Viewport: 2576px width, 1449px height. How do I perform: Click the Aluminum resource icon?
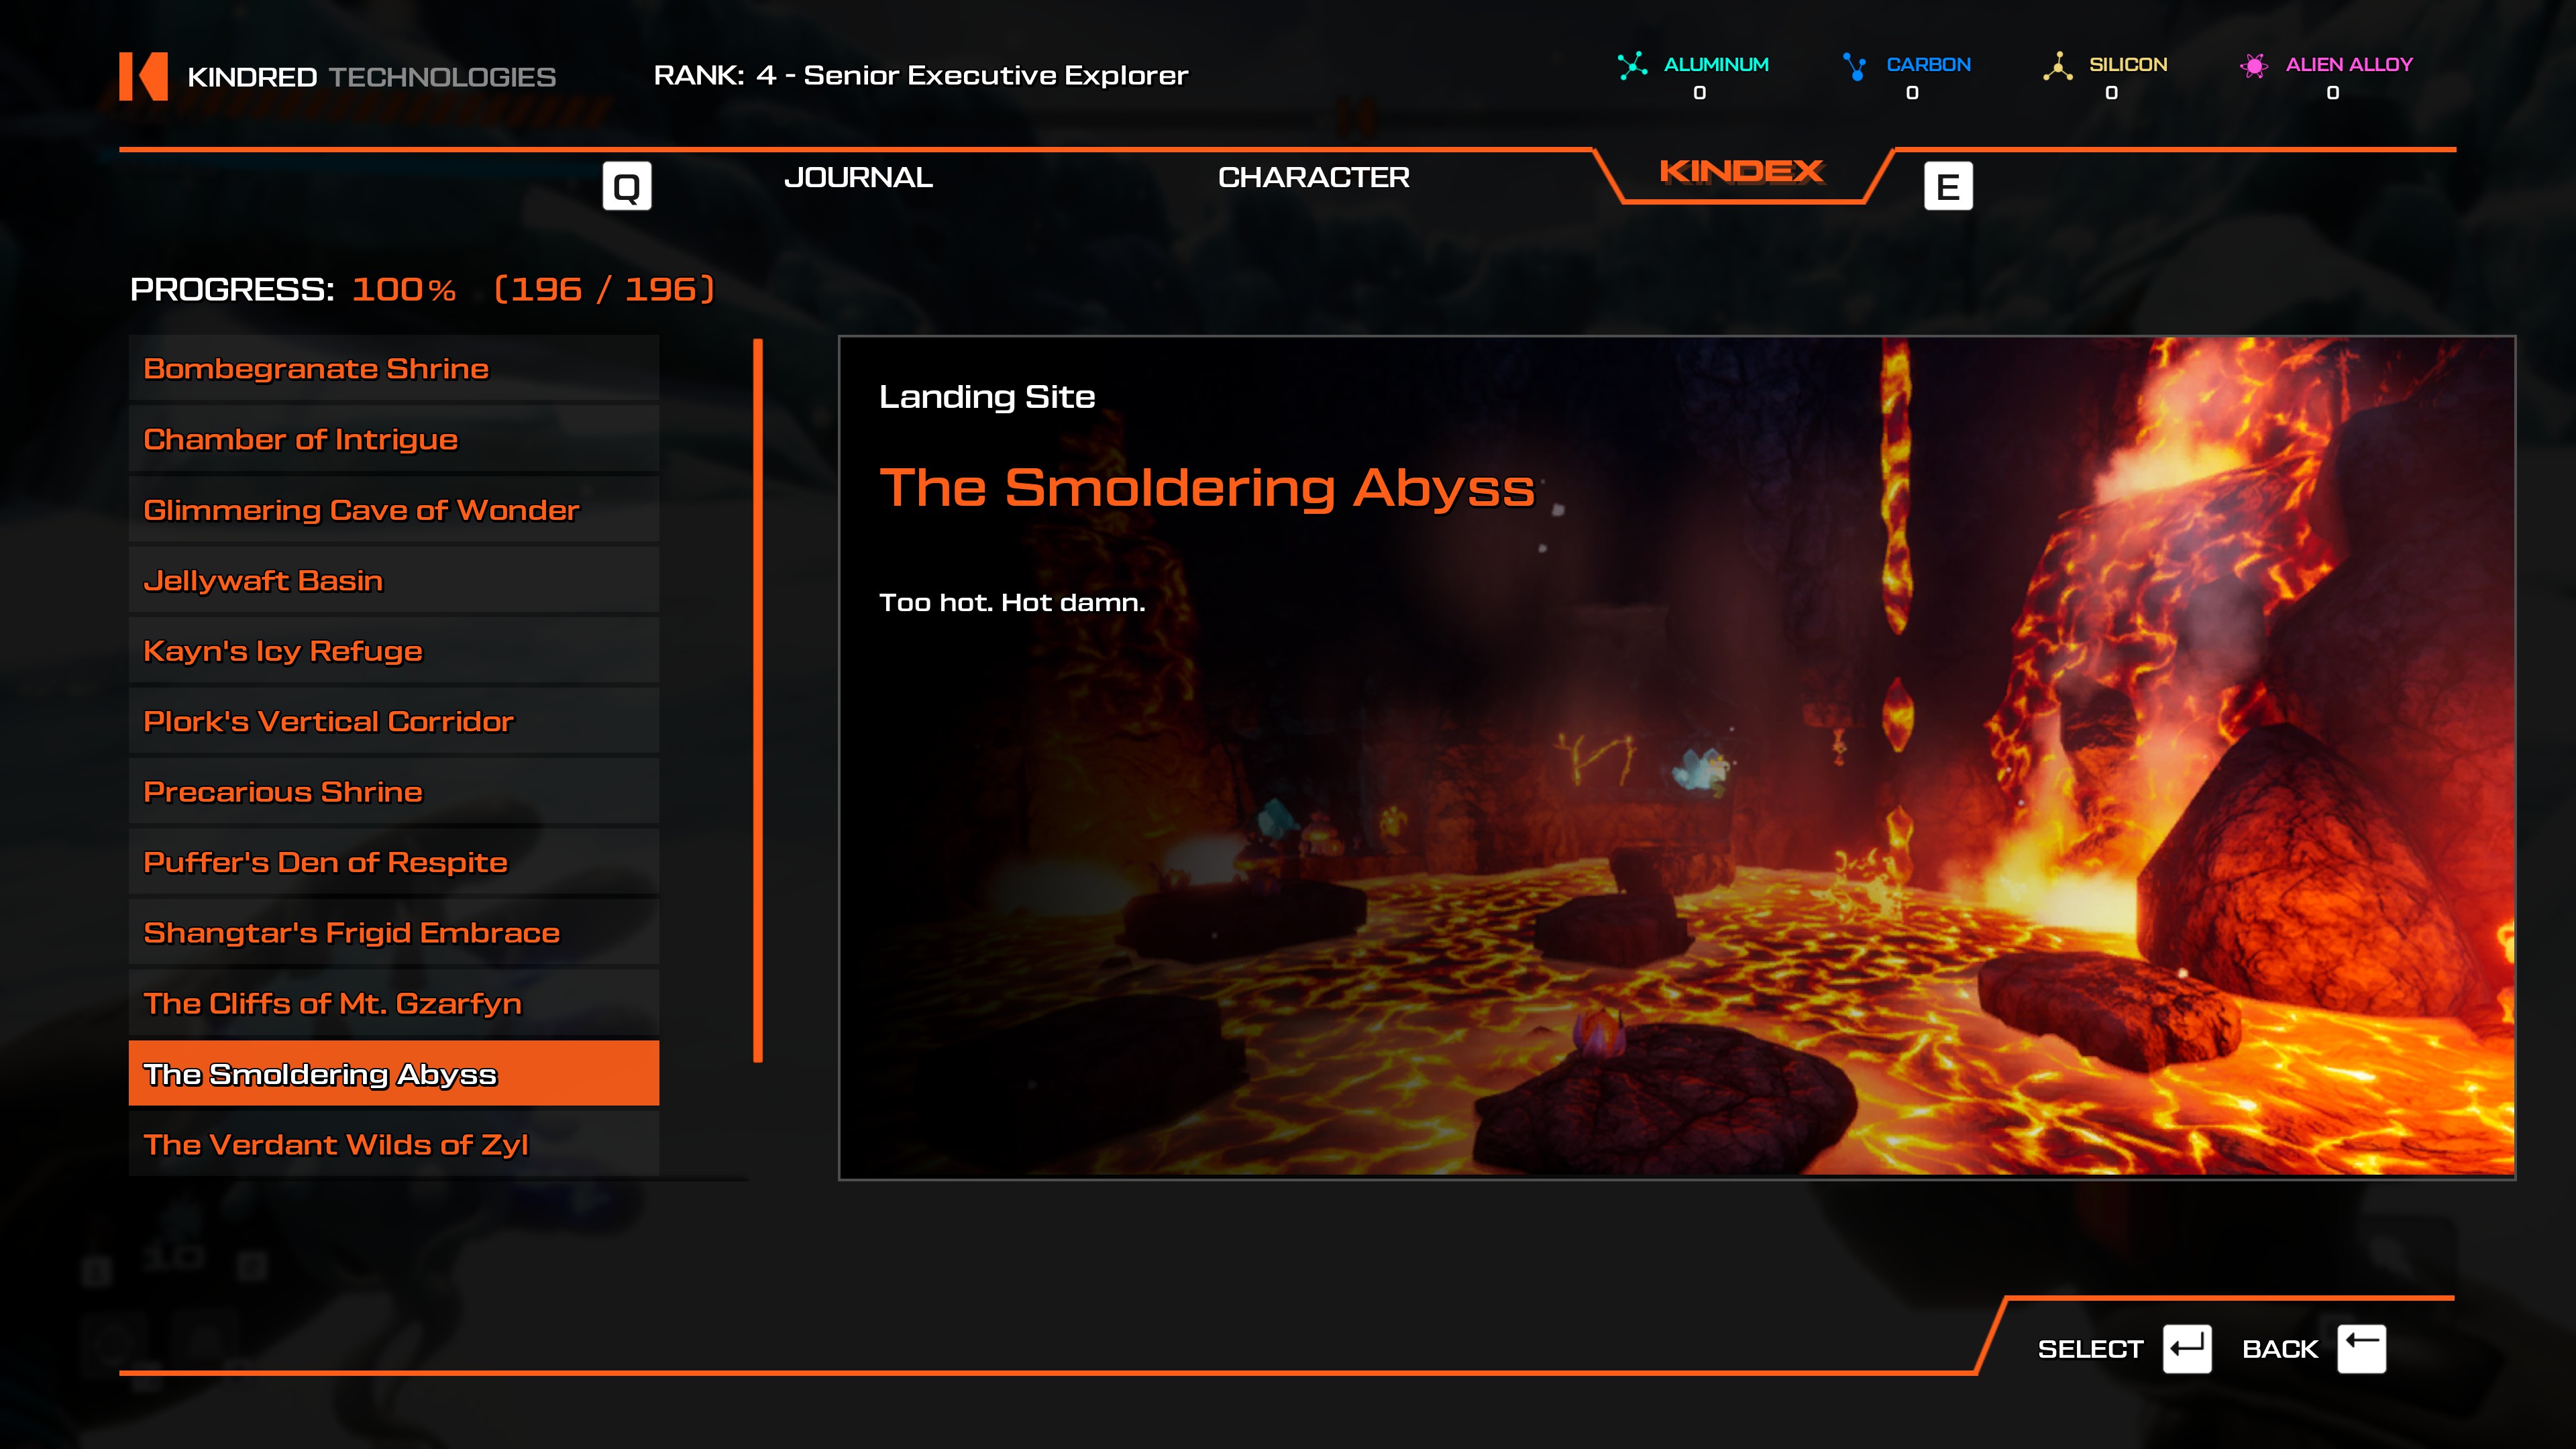[x=1632, y=65]
